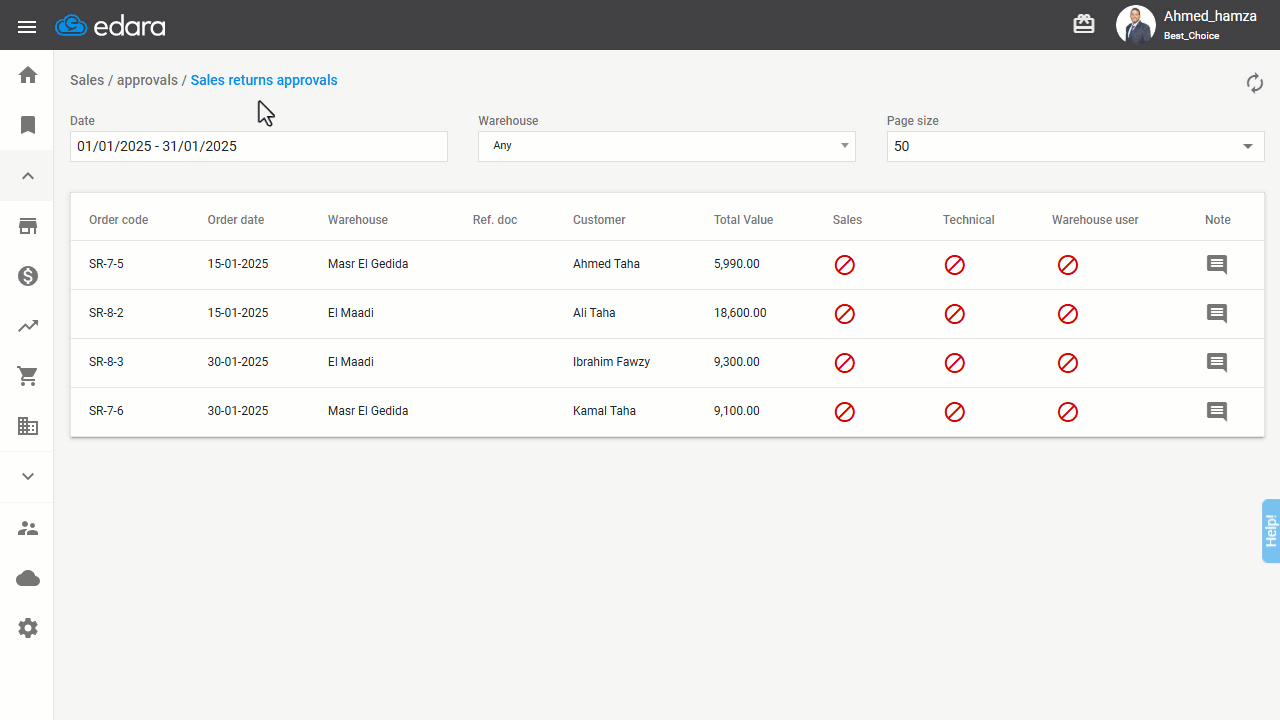Toggle Sales approval for SR-7-5
Image resolution: width=1280 pixels, height=720 pixels.
click(x=845, y=265)
